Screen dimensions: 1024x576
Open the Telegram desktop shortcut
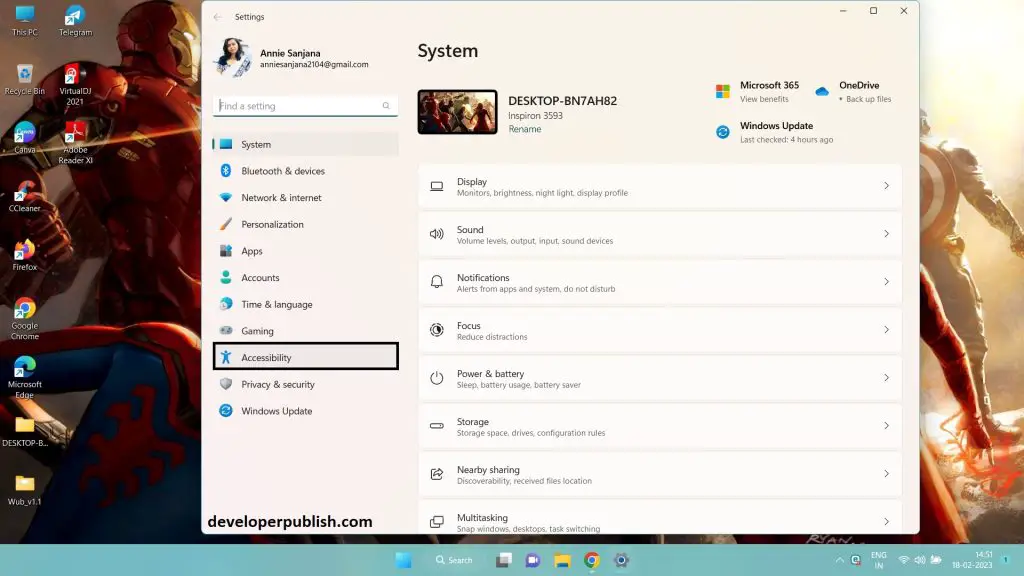pyautogui.click(x=75, y=20)
